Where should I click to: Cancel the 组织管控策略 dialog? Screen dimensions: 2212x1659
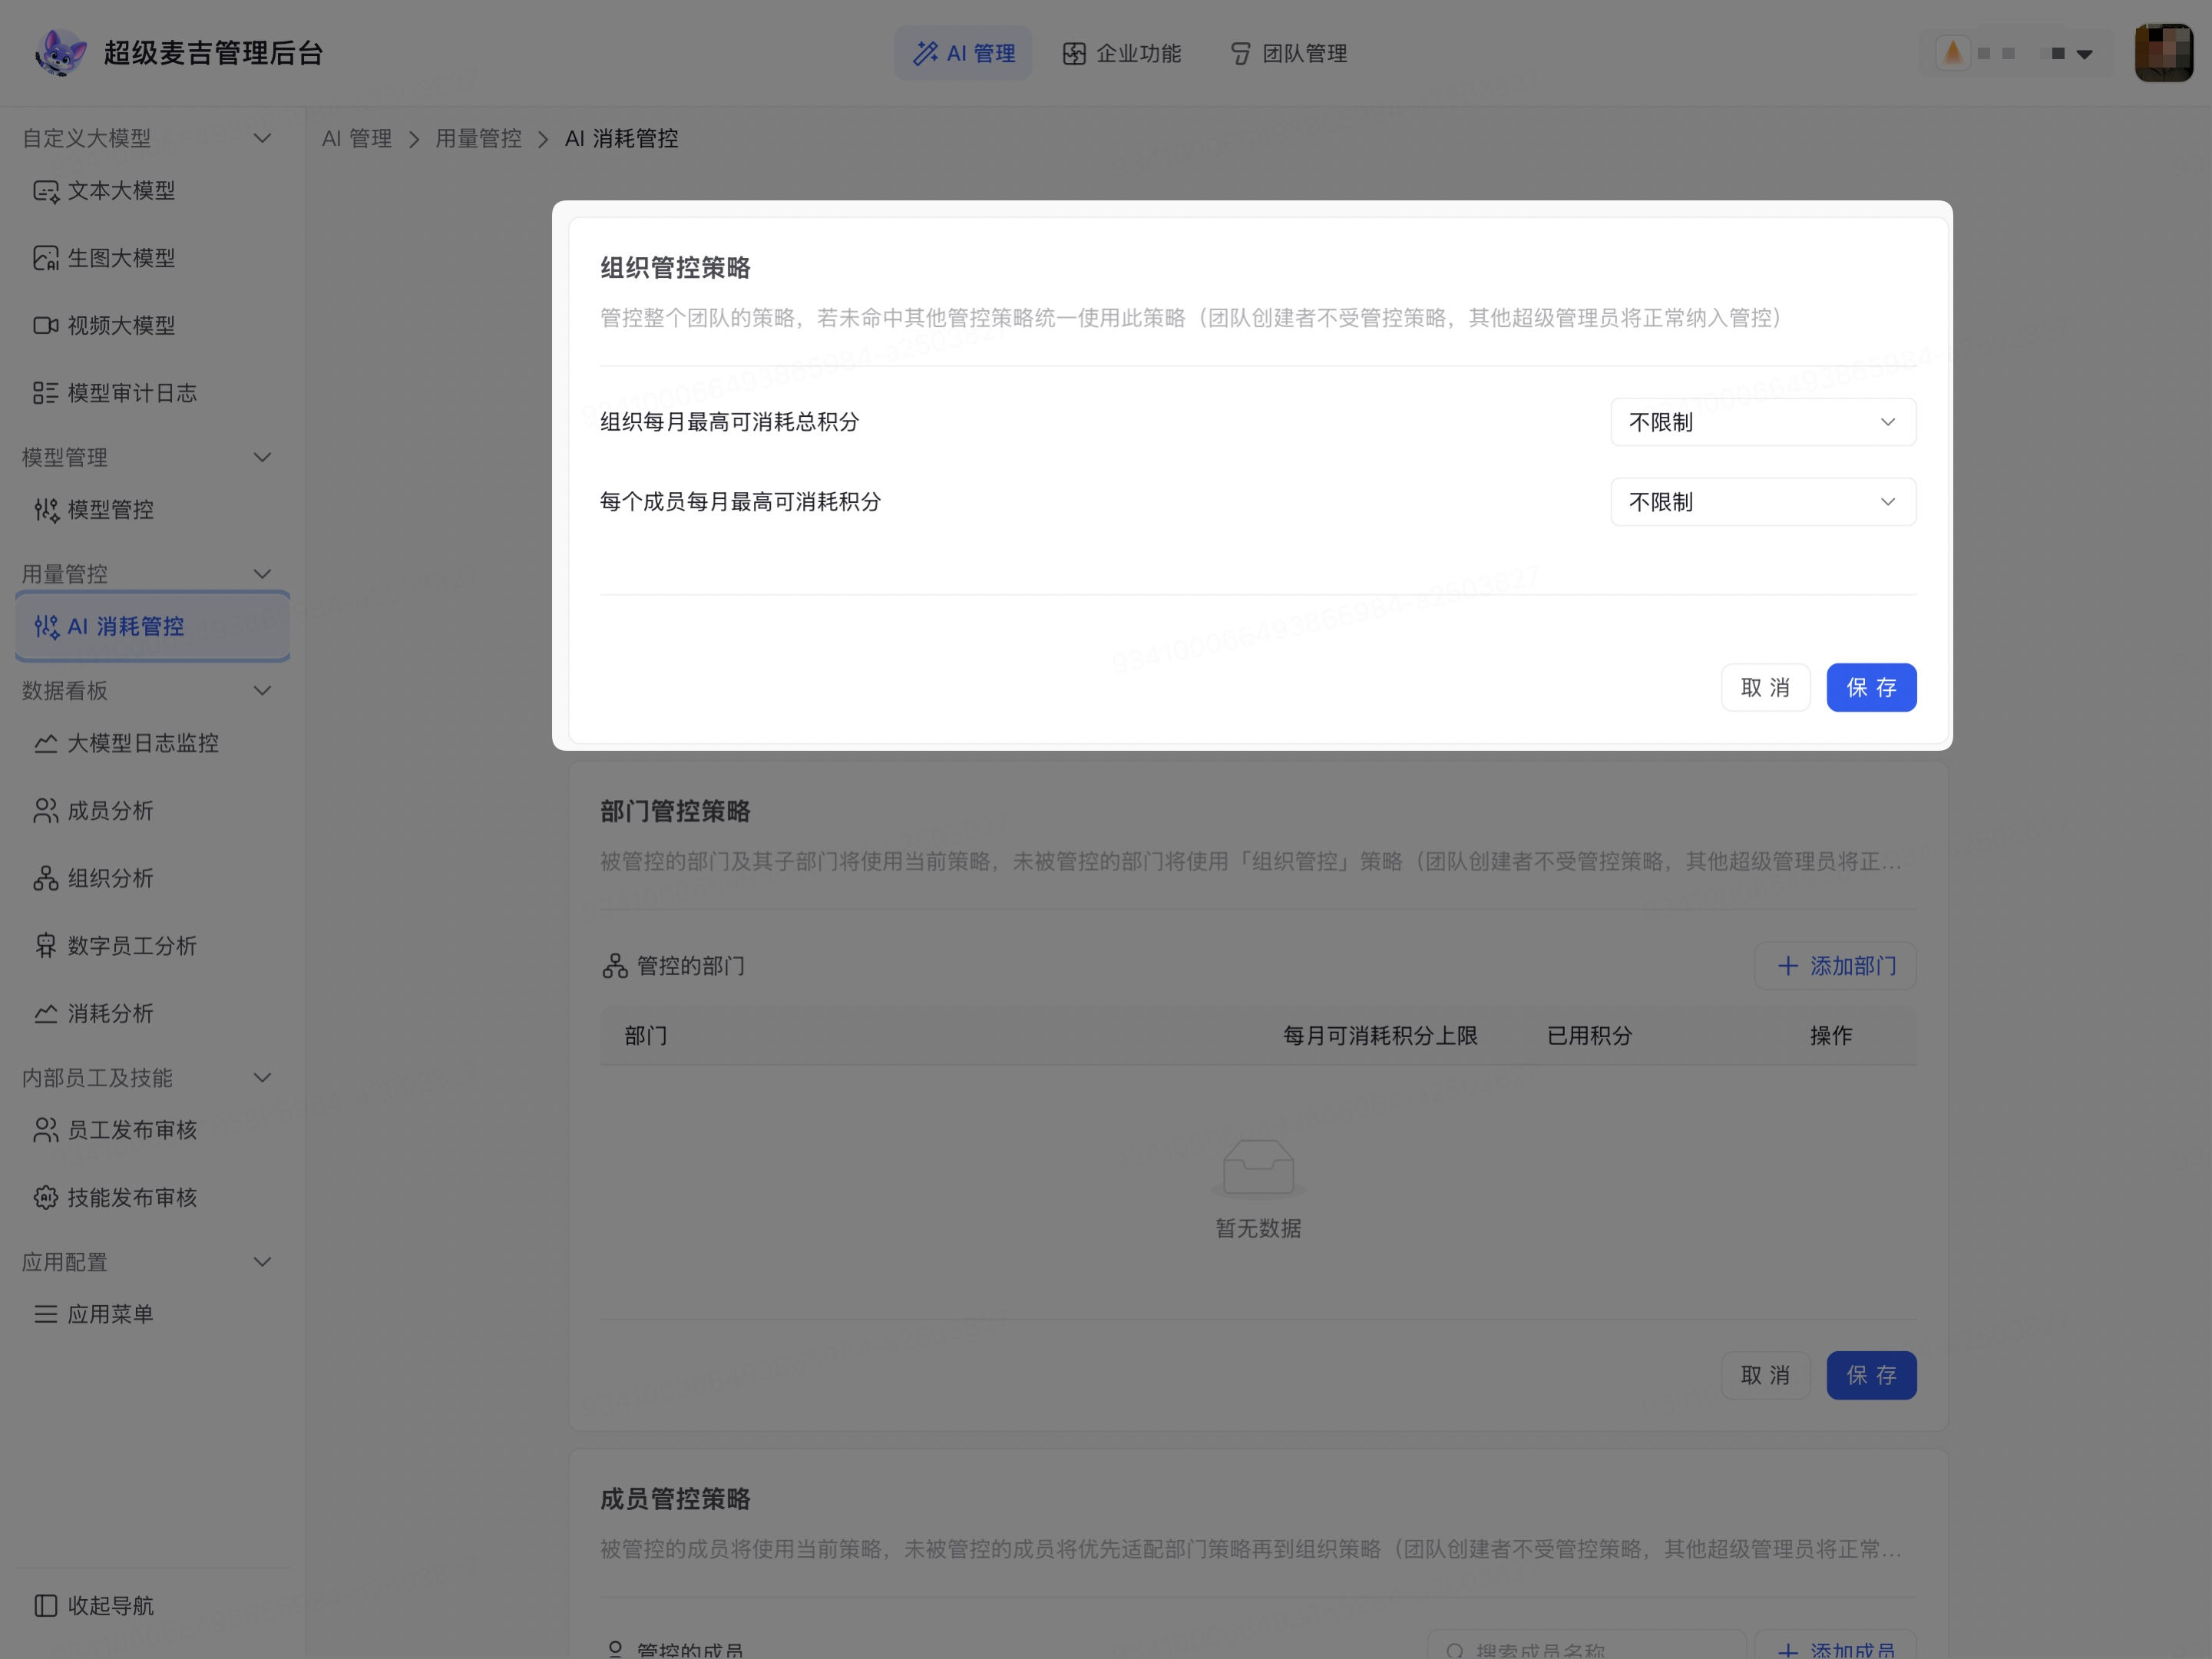click(1765, 688)
